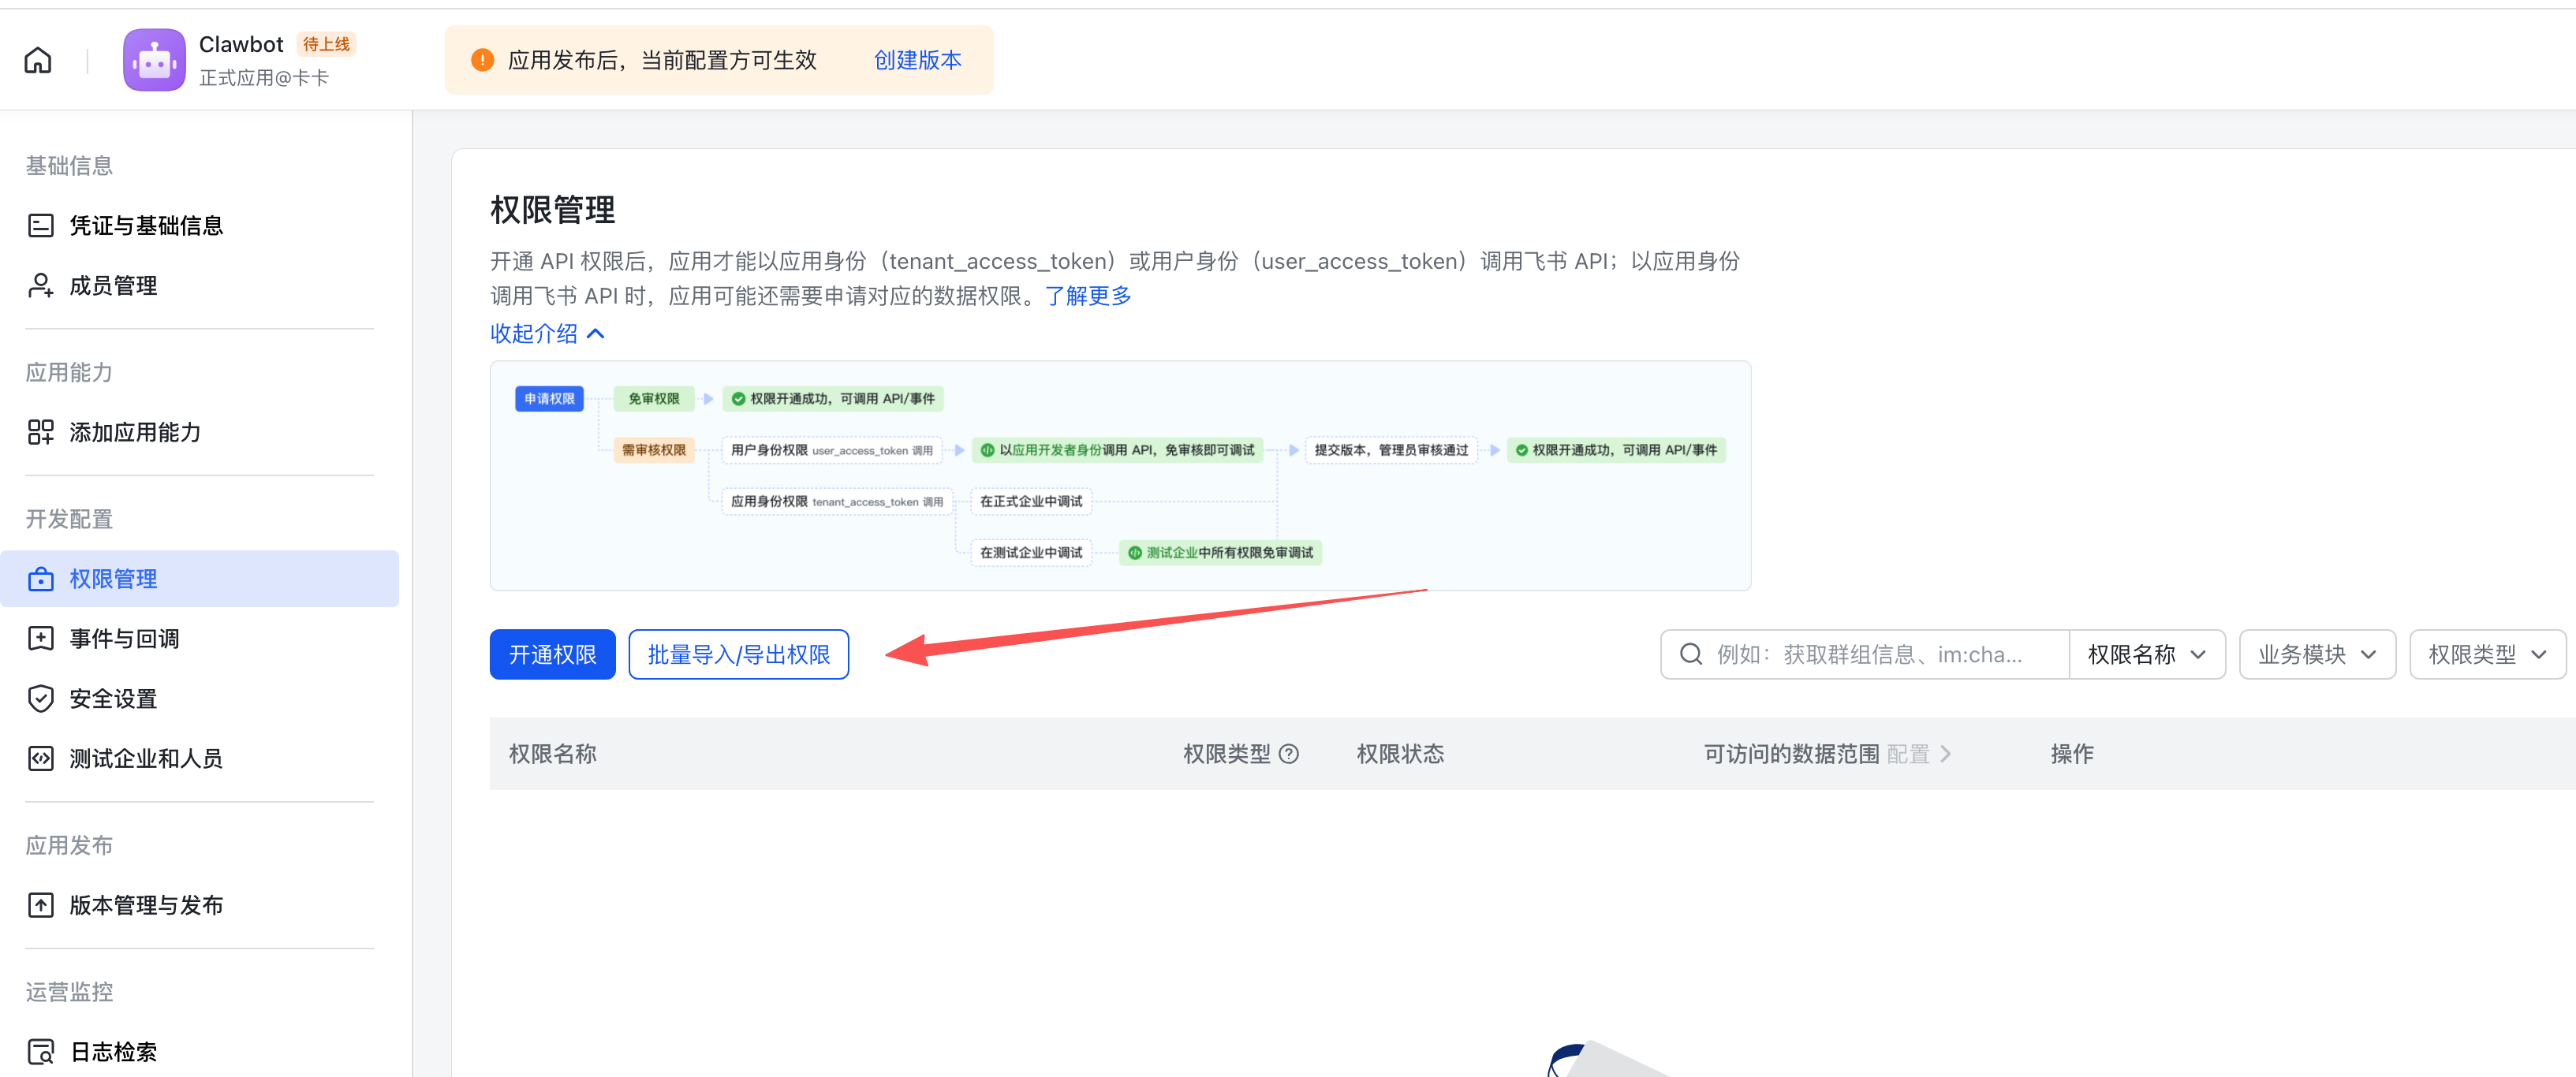The image size is (2576, 1077).
Task: Click the Clawbot robot app icon
Action: (x=154, y=60)
